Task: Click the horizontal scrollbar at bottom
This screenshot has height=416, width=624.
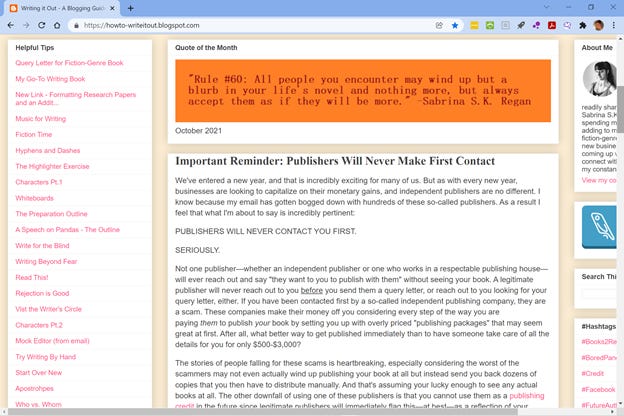Action: point(263,412)
